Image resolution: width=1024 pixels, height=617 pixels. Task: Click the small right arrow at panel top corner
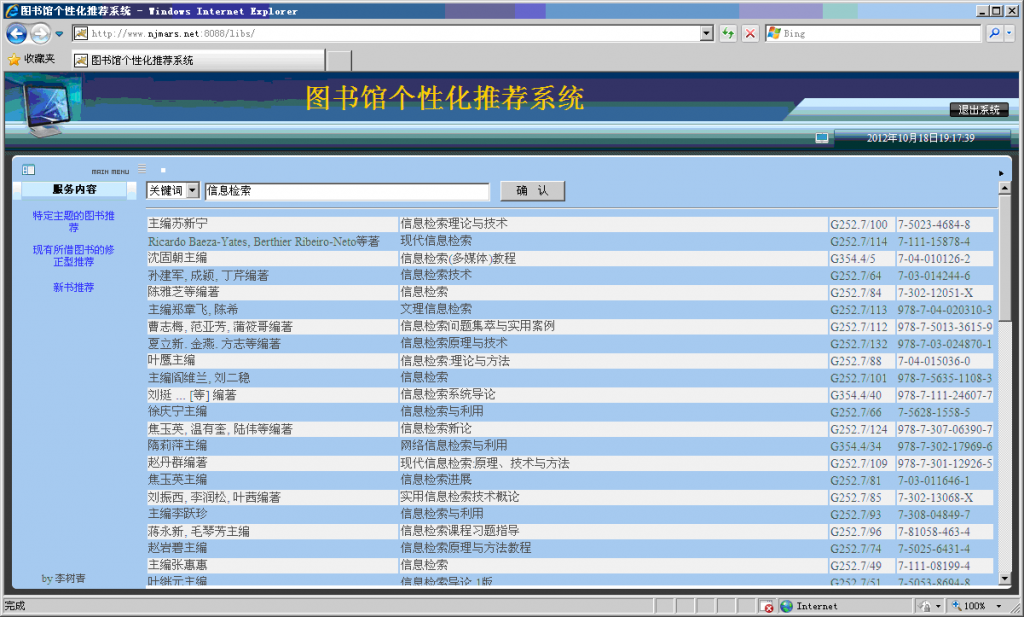pyautogui.click(x=1001, y=173)
